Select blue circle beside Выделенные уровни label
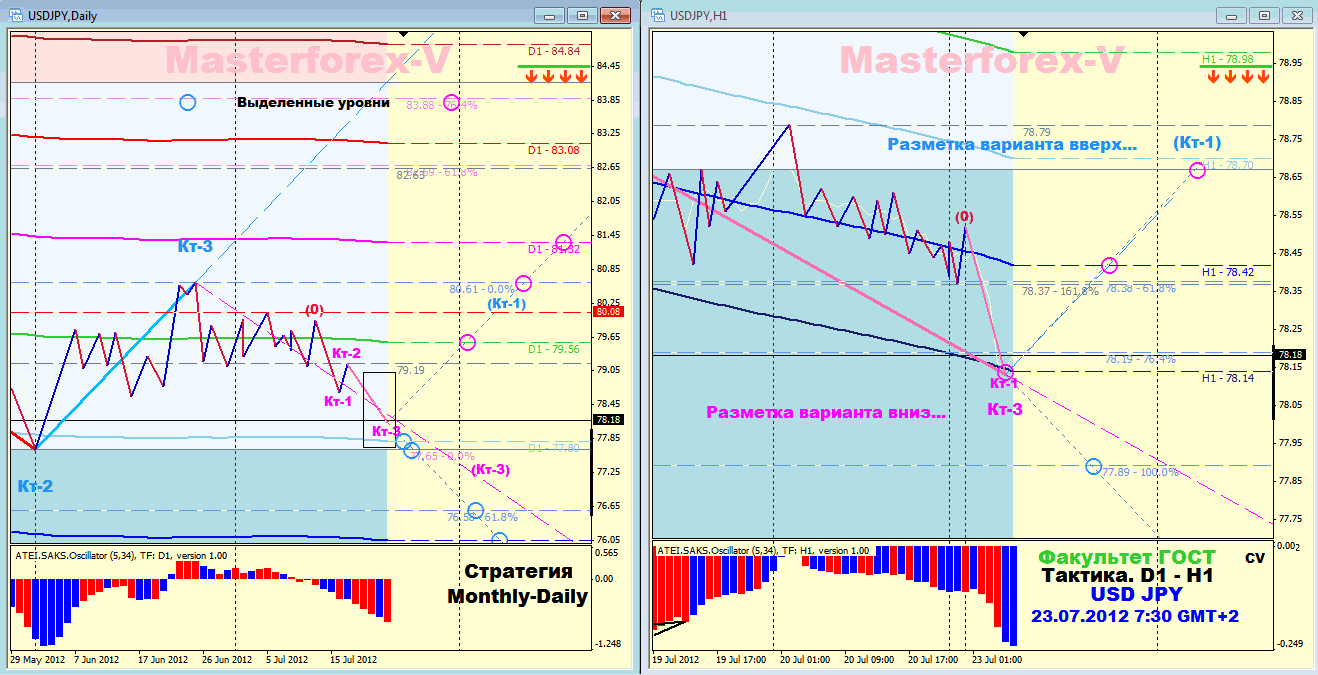Viewport: 1318px width, 675px height. pos(187,102)
